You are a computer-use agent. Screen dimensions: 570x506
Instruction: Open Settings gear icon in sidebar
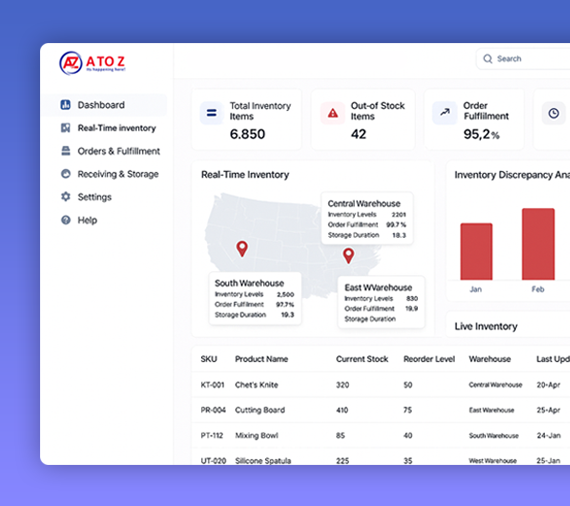pos(66,197)
